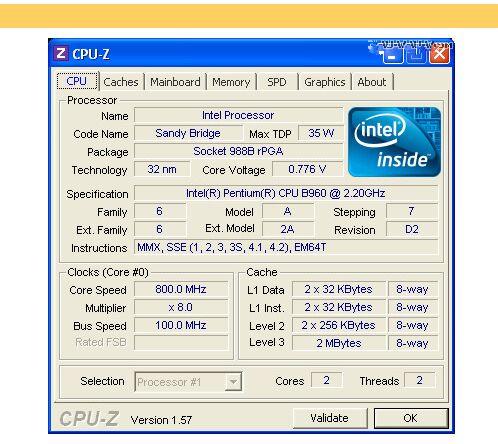The width and height of the screenshot is (498, 444).
Task: Click the CPU-Z purple Z title icon
Action: (x=61, y=54)
